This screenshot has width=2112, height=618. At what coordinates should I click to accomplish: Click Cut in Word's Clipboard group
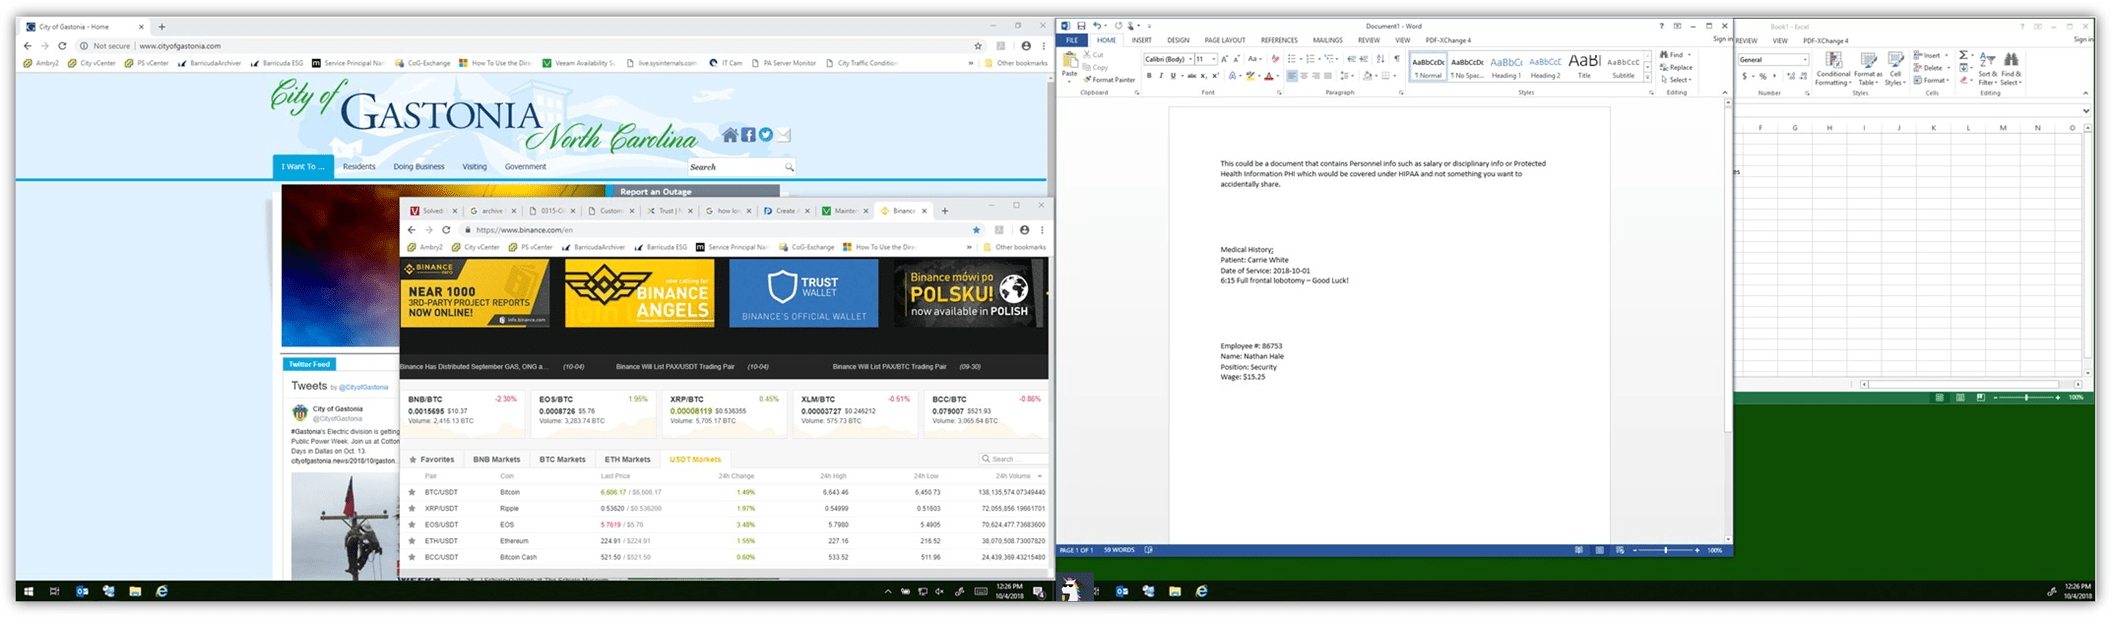[1094, 55]
